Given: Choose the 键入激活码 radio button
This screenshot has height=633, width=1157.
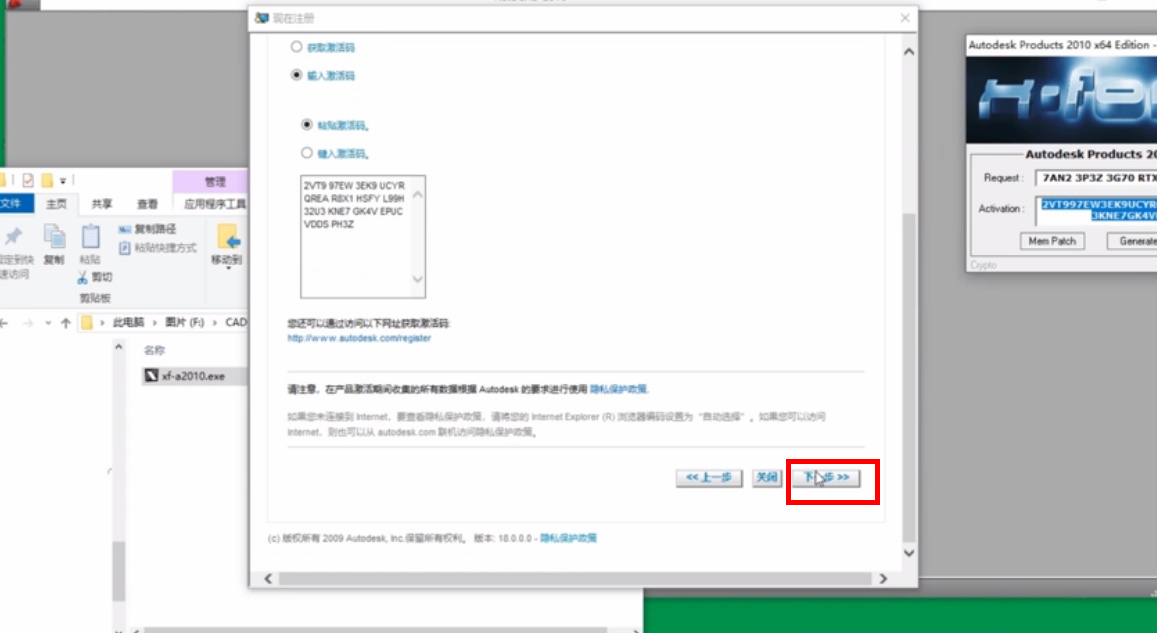Looking at the screenshot, I should [307, 153].
